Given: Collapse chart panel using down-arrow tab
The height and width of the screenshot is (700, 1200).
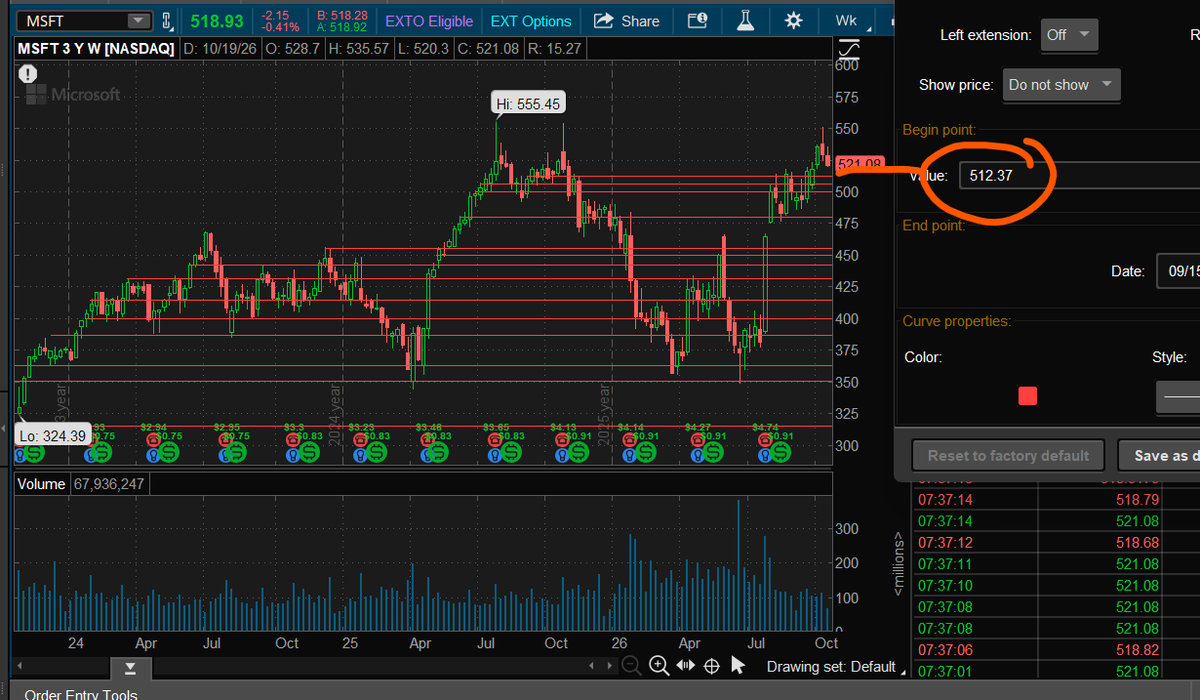Looking at the screenshot, I should 131,668.
